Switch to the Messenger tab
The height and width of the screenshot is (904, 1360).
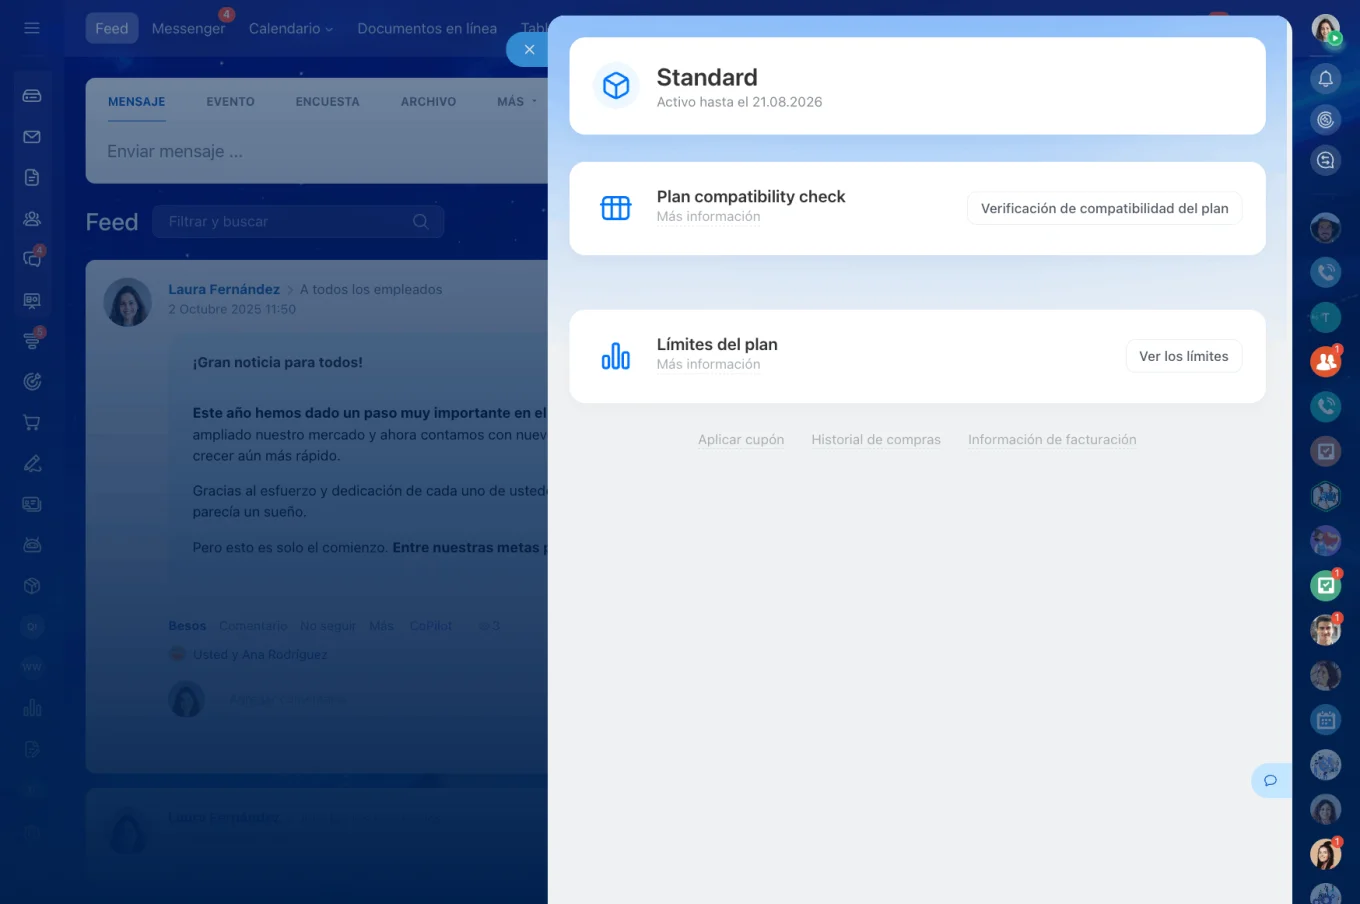point(188,28)
